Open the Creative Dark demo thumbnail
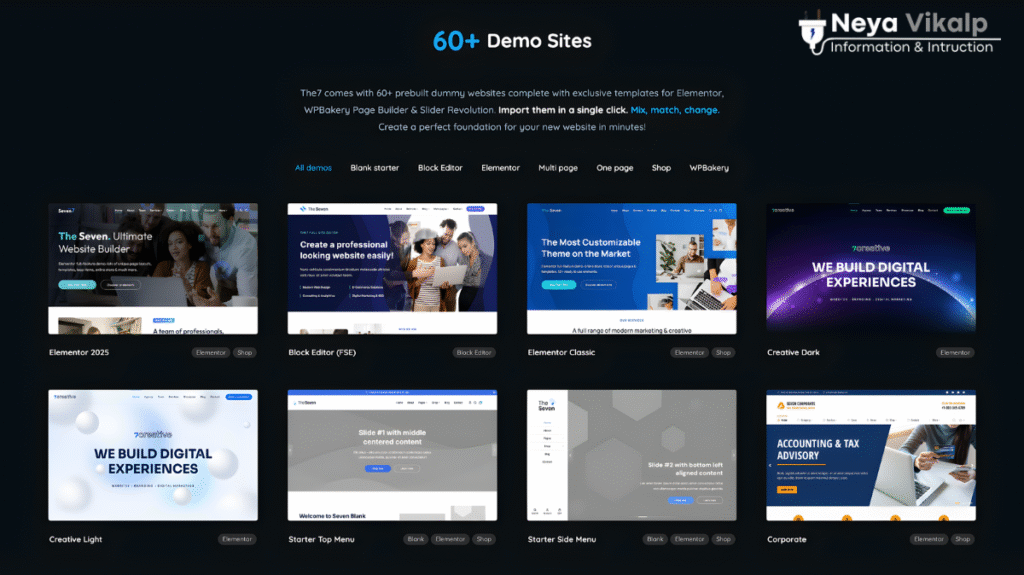The image size is (1024, 575). [x=871, y=267]
